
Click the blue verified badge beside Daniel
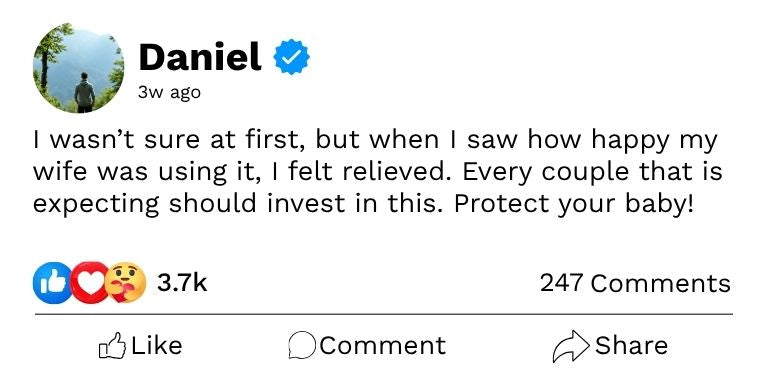coord(291,57)
